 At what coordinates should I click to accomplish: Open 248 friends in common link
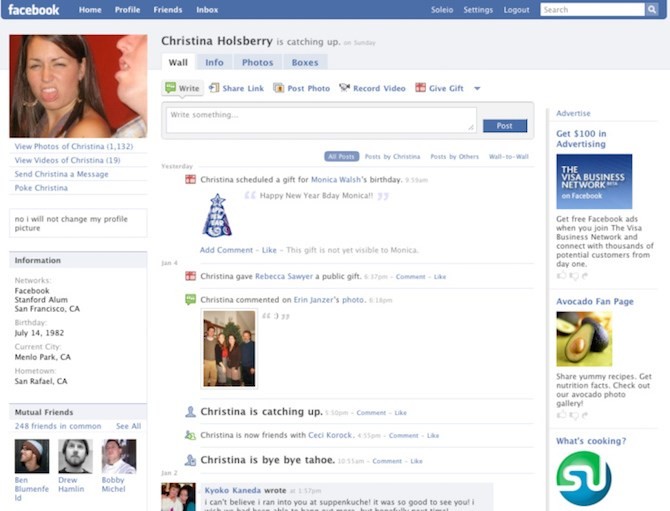pos(58,426)
